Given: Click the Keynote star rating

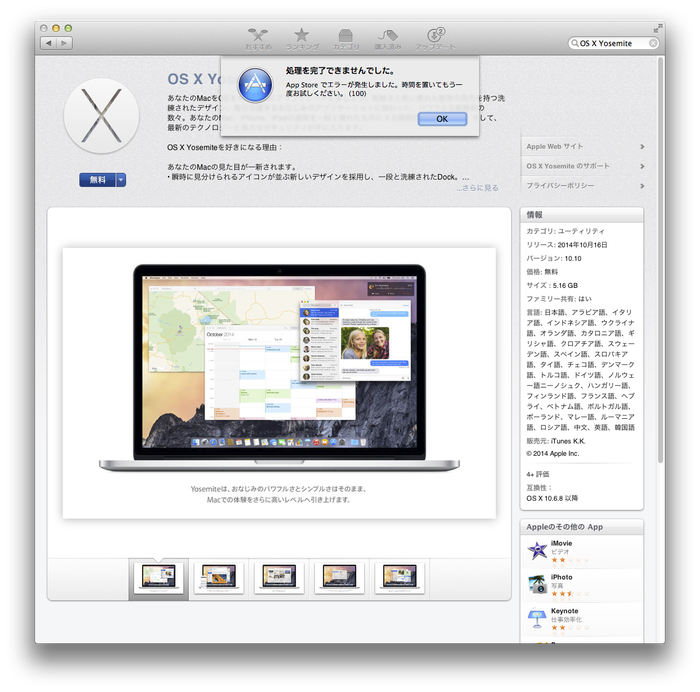Looking at the screenshot, I should [x=570, y=628].
